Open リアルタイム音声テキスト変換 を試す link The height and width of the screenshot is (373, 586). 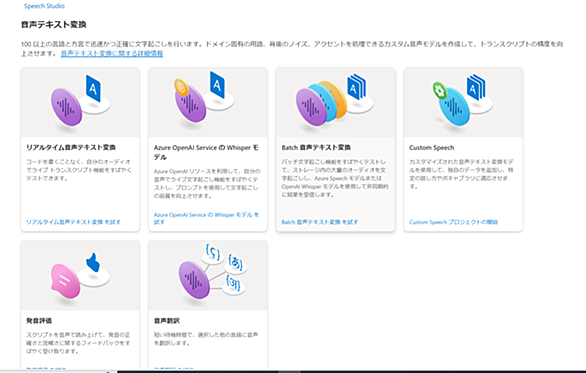[73, 222]
